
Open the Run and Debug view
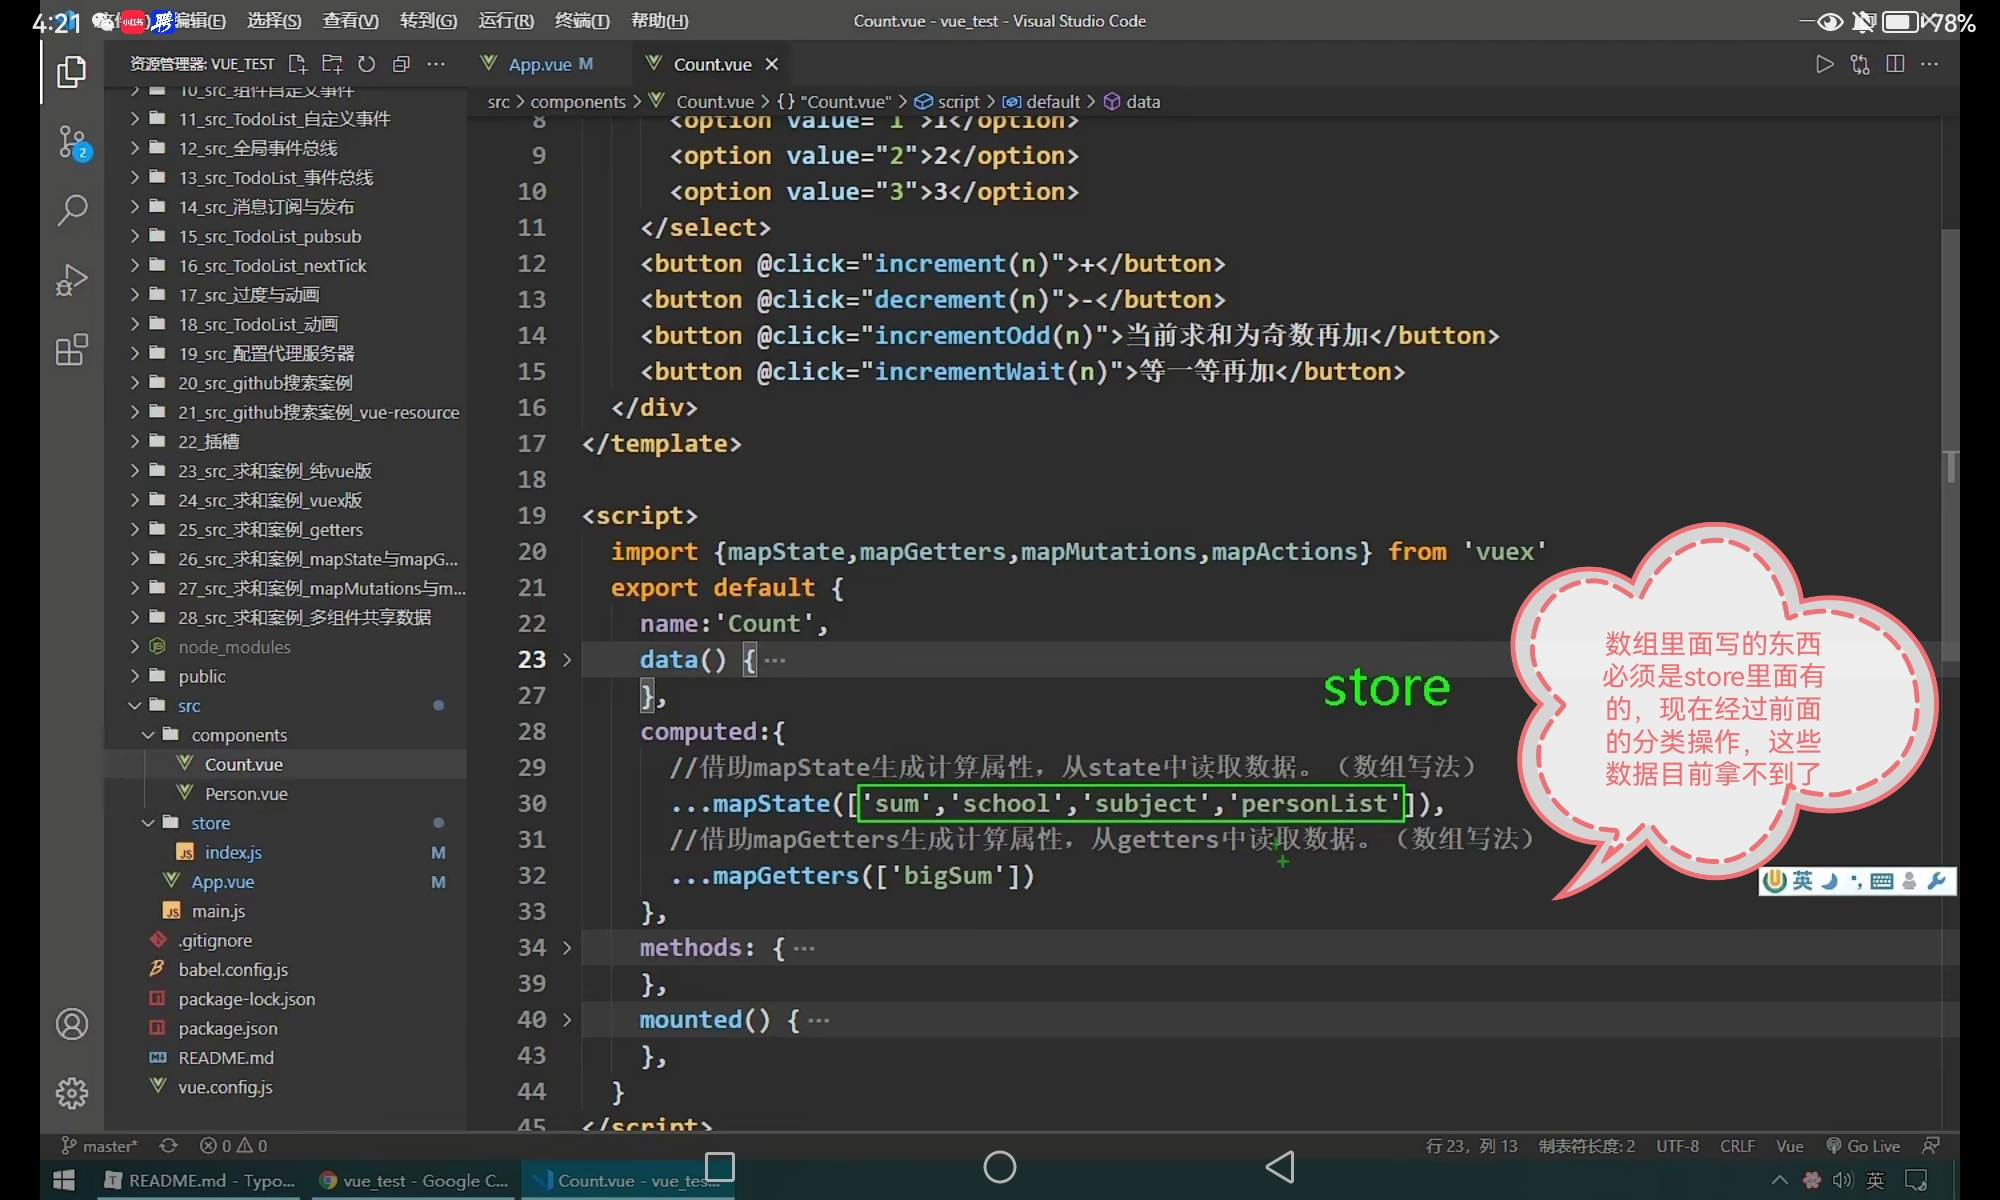pyautogui.click(x=72, y=280)
